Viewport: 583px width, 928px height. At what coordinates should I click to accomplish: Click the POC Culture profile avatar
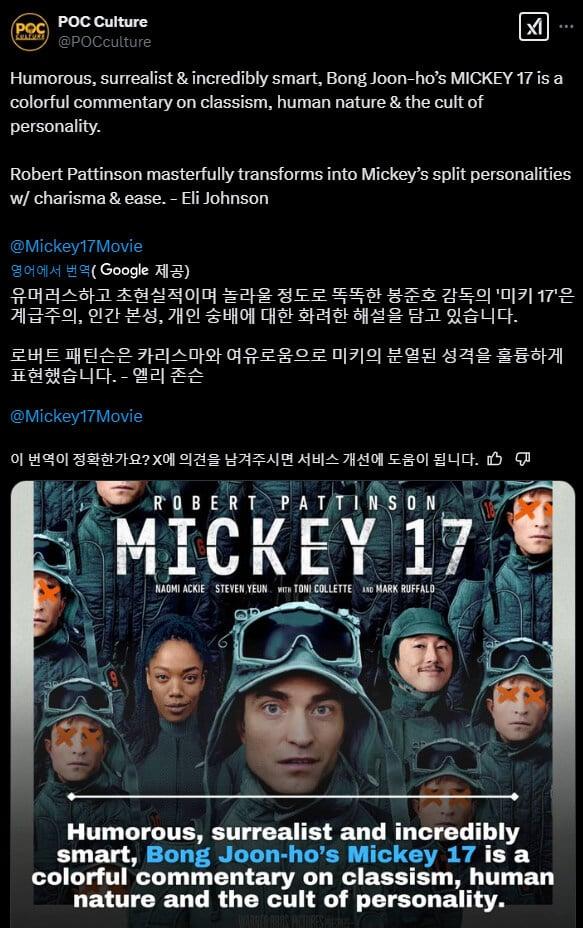(x=30, y=31)
